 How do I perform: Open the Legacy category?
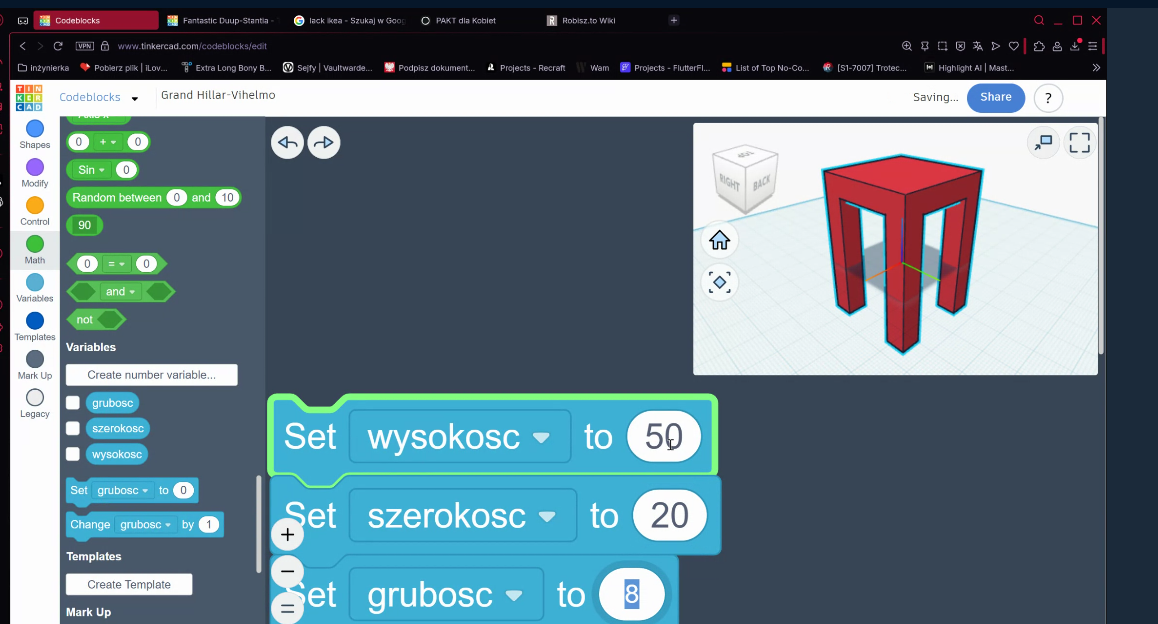pos(35,404)
